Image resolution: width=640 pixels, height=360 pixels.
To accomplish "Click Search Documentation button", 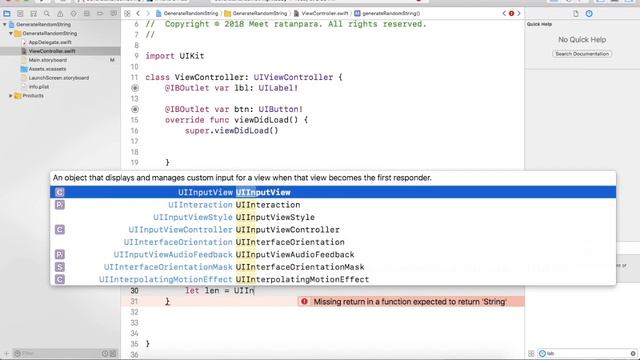I will [582, 54].
